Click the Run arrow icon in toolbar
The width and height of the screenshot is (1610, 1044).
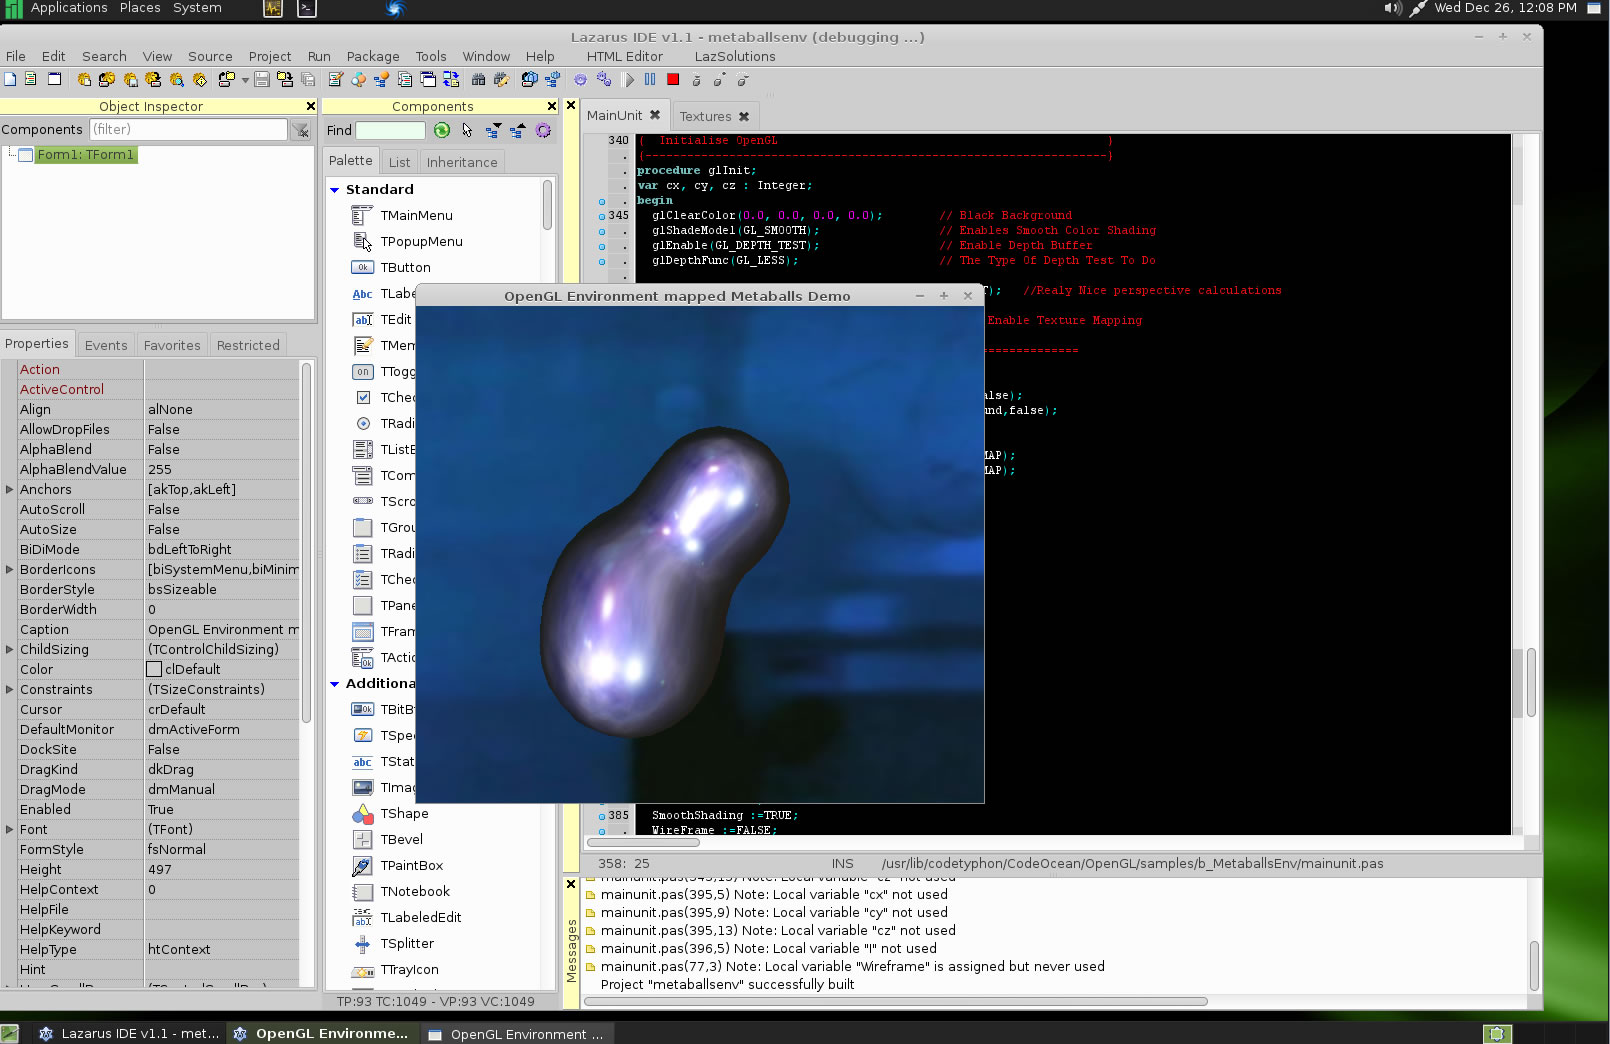(628, 79)
